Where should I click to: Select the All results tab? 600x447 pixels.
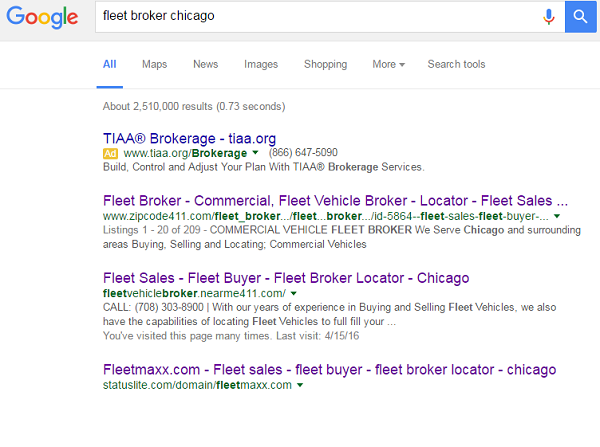click(x=109, y=64)
